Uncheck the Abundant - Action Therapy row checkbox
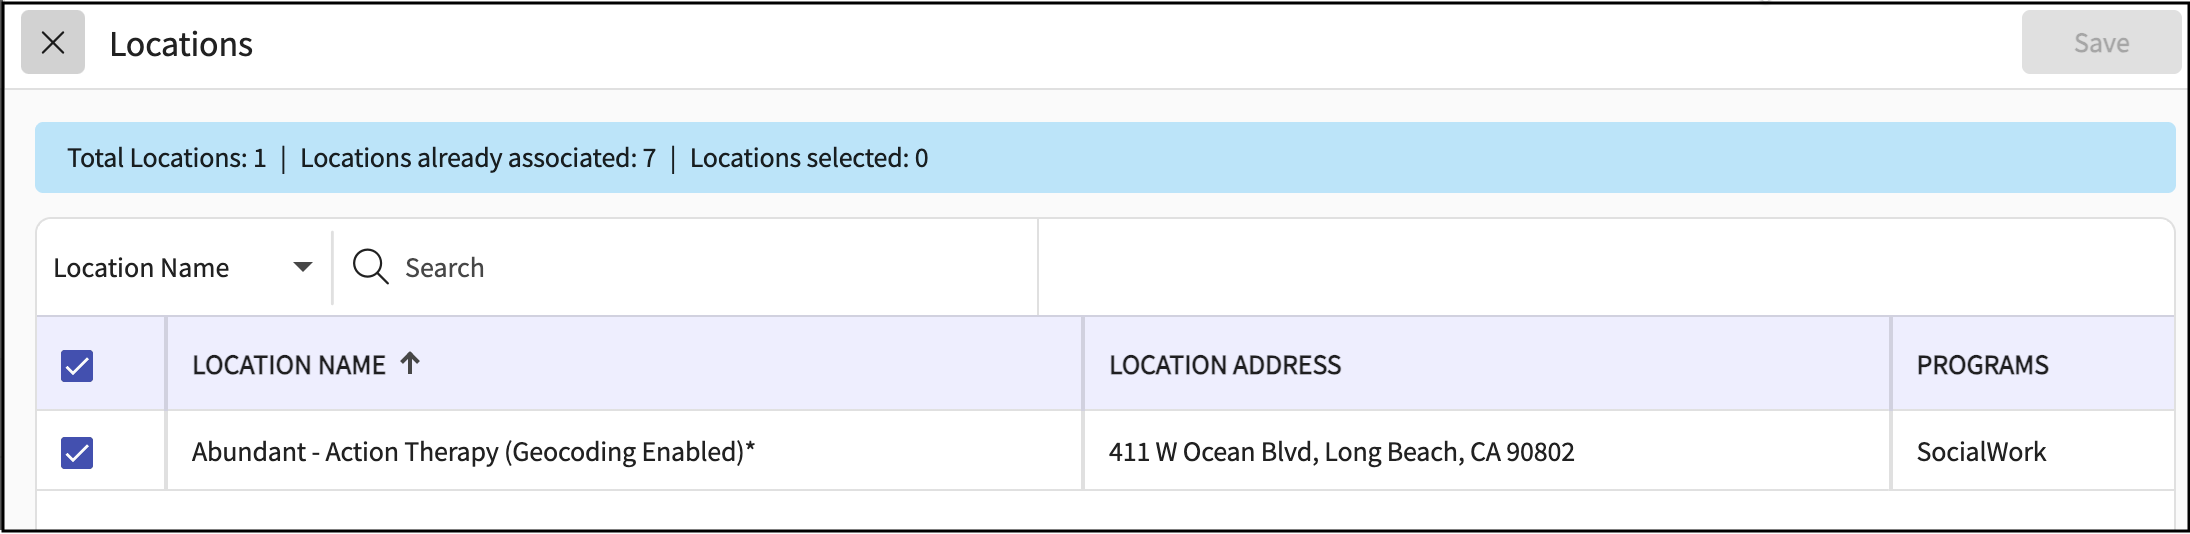This screenshot has width=2190, height=534. point(77,453)
